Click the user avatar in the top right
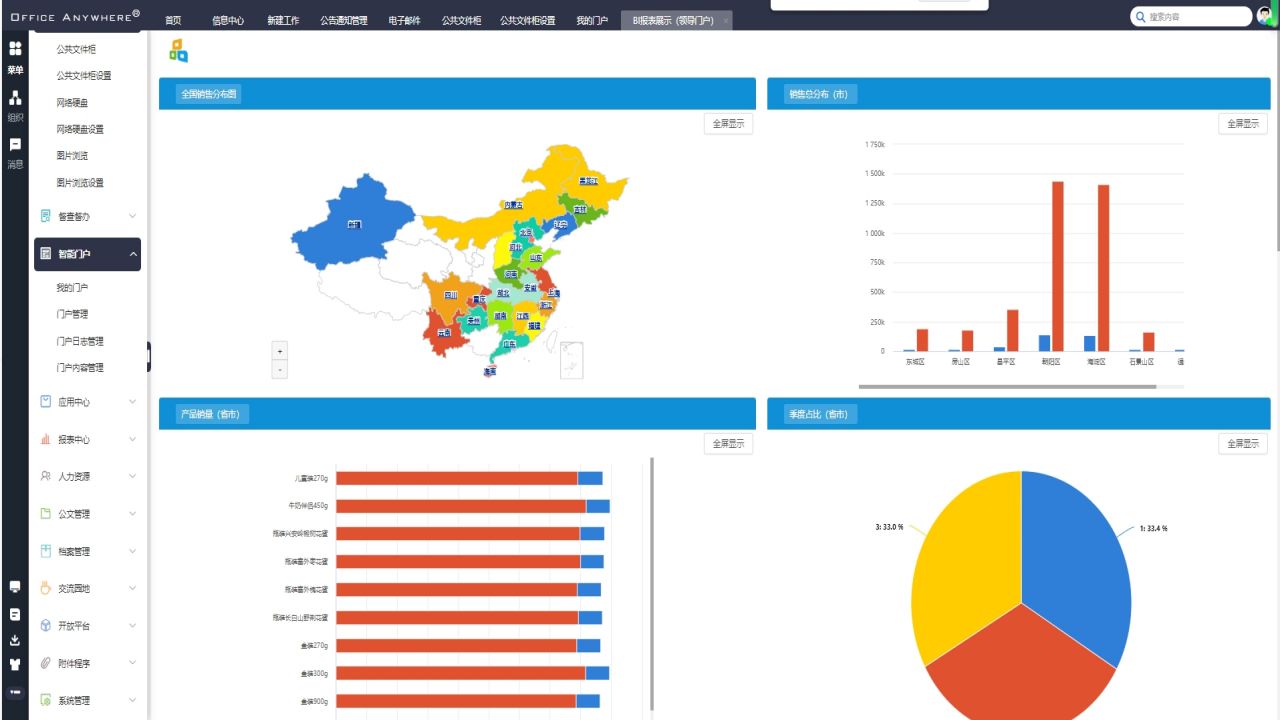The image size is (1280, 720). (x=1261, y=15)
